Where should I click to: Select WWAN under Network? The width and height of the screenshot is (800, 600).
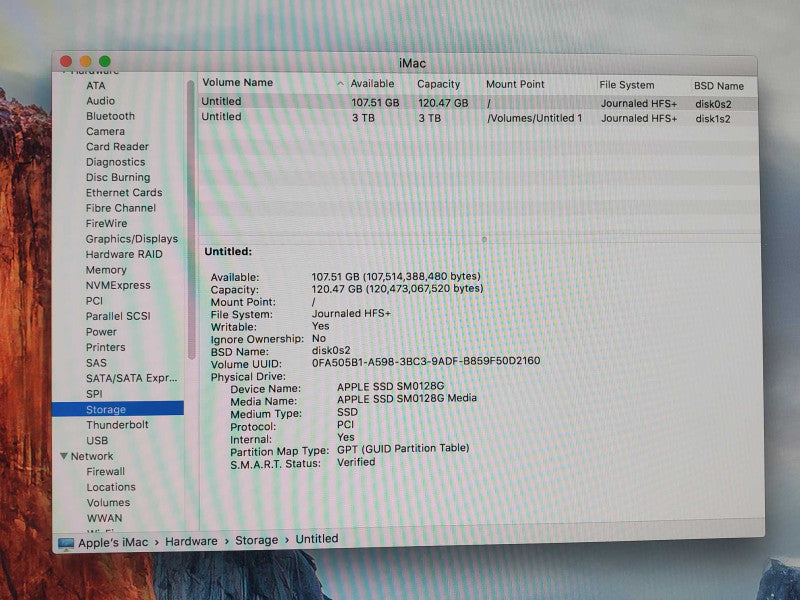coord(104,518)
